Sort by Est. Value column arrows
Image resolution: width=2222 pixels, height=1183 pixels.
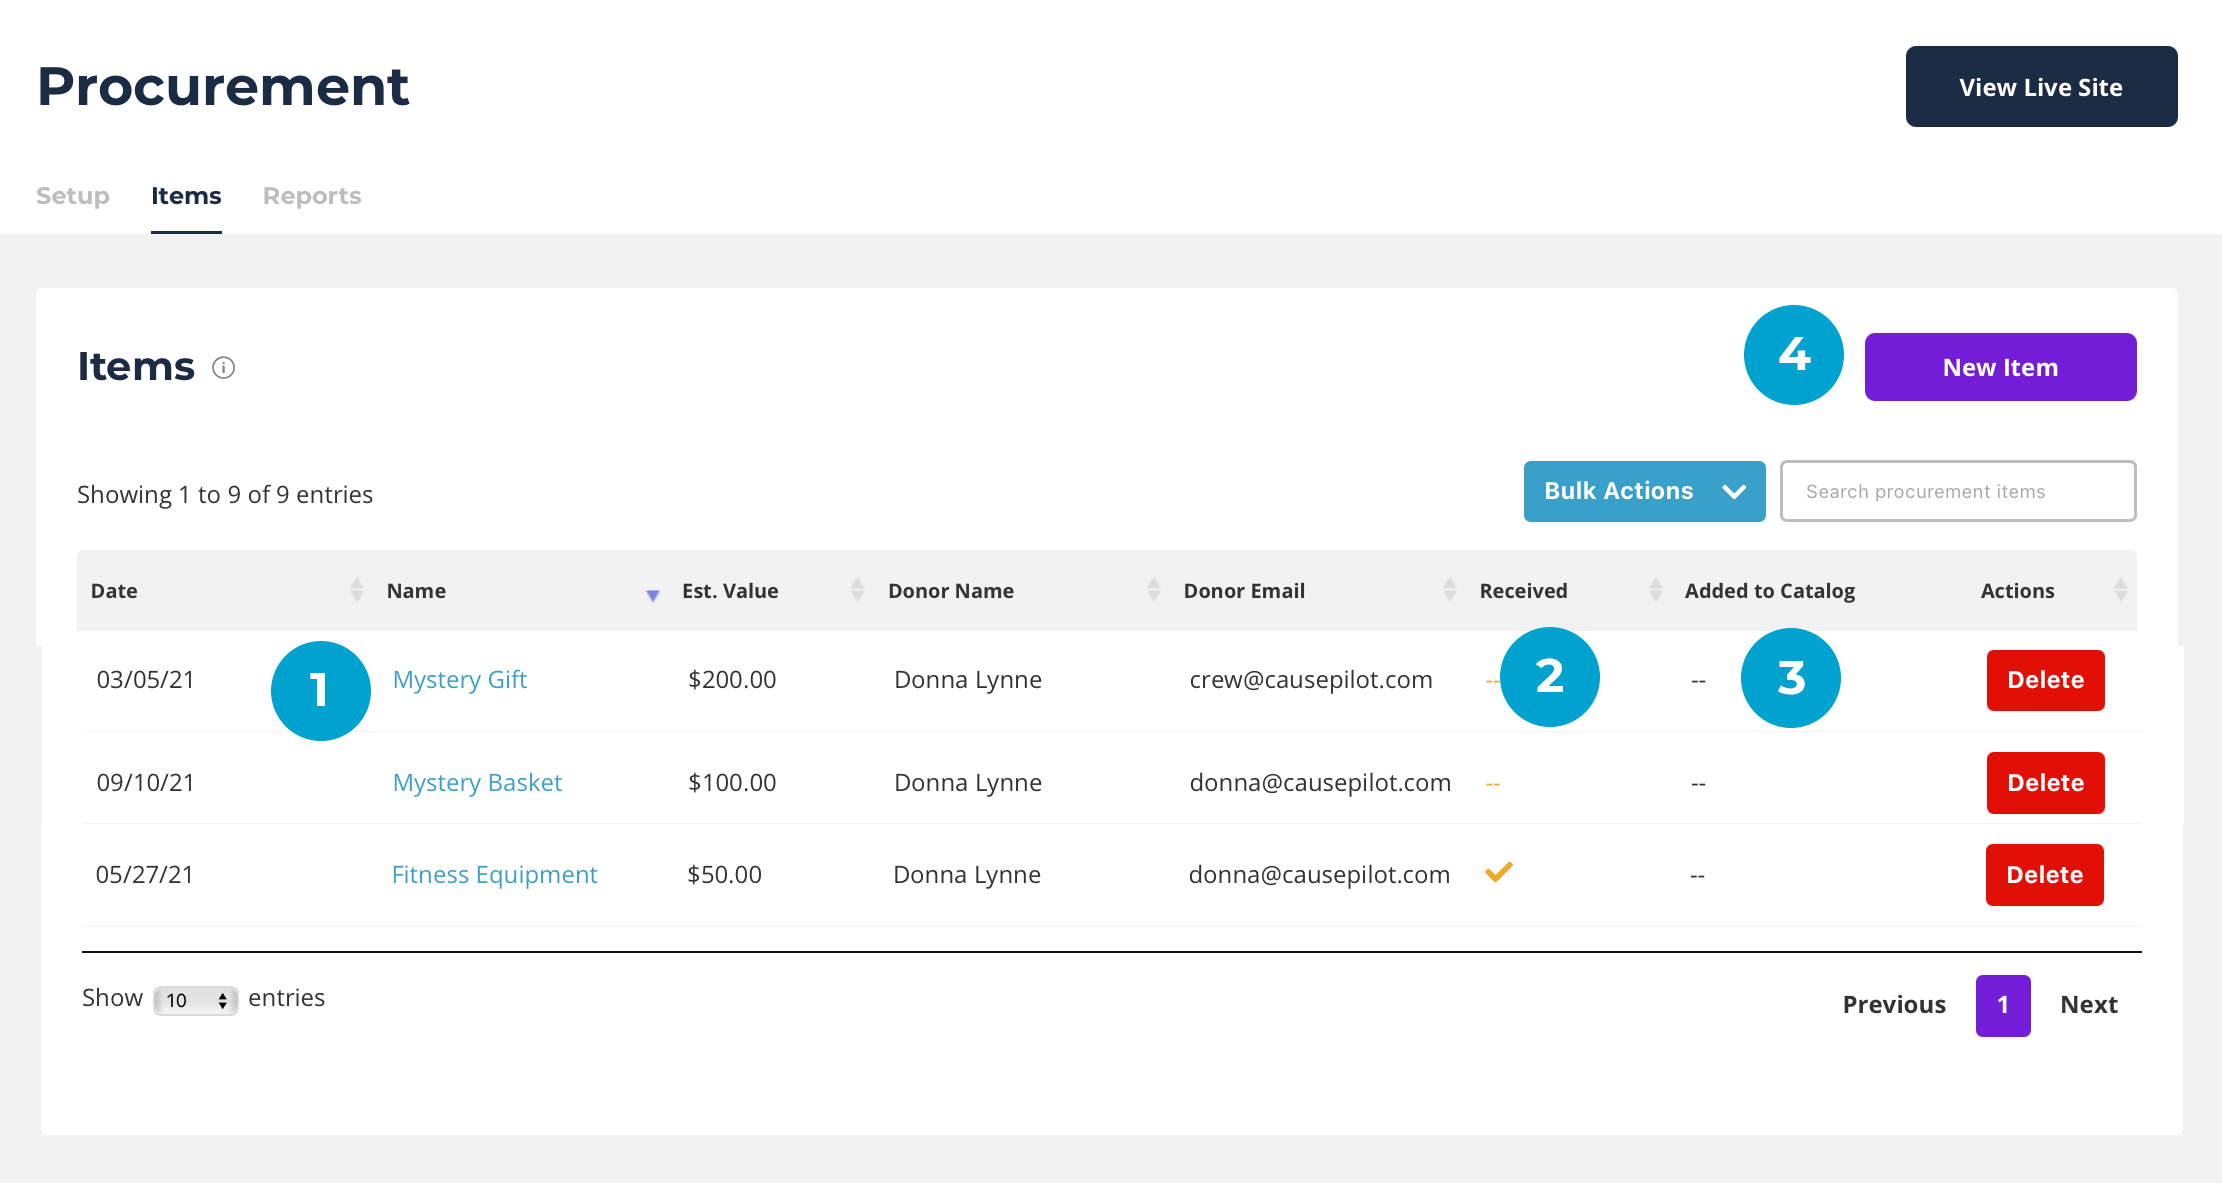[x=857, y=590]
